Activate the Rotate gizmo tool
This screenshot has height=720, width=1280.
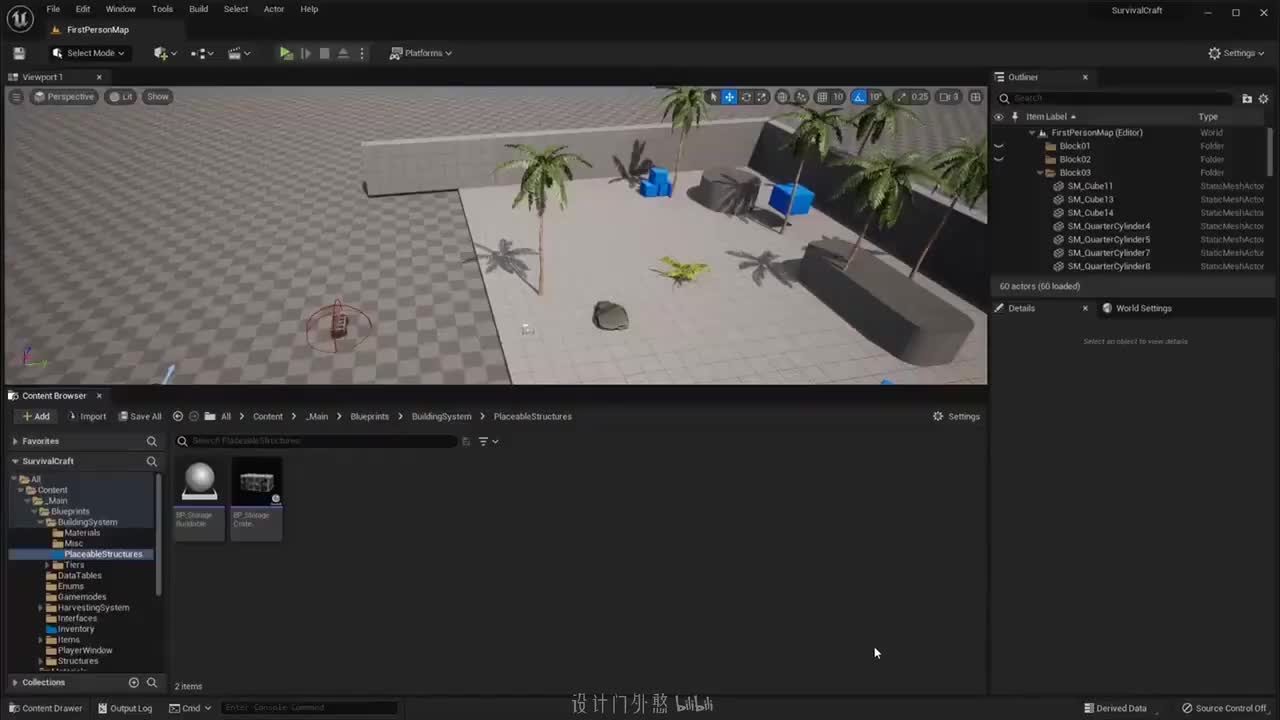(745, 97)
